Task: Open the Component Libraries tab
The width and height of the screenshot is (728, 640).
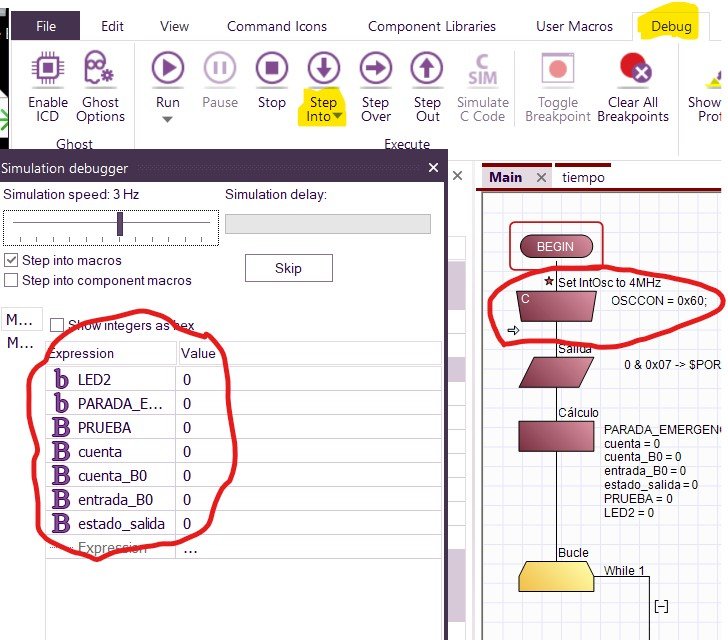Action: [432, 26]
